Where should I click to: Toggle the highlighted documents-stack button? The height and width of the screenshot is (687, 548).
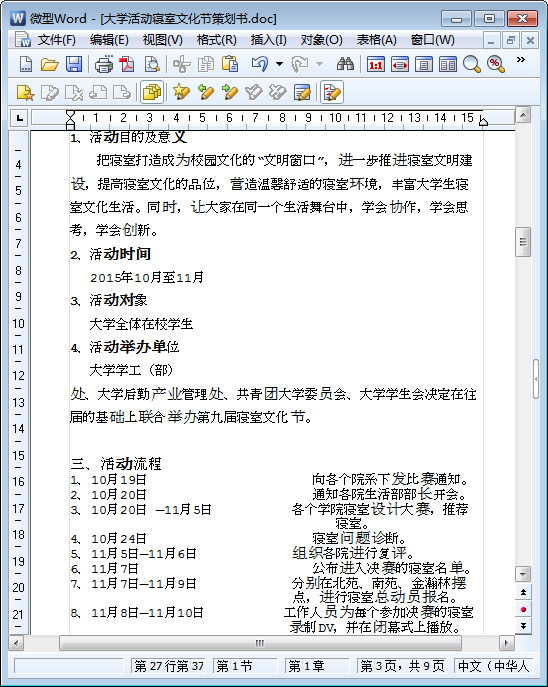152,92
